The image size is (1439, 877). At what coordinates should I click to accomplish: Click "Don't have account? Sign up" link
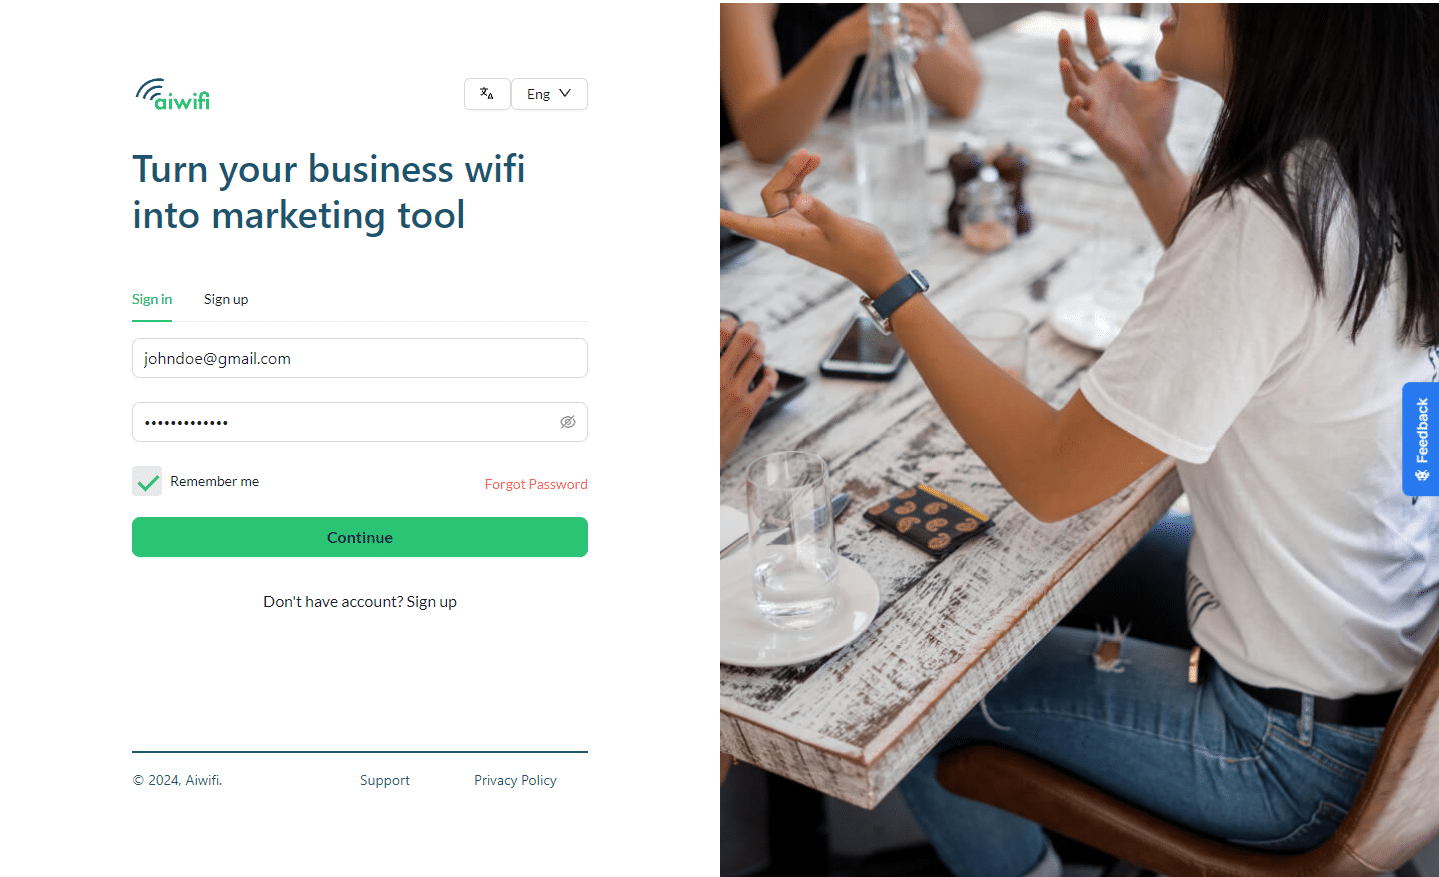point(360,601)
